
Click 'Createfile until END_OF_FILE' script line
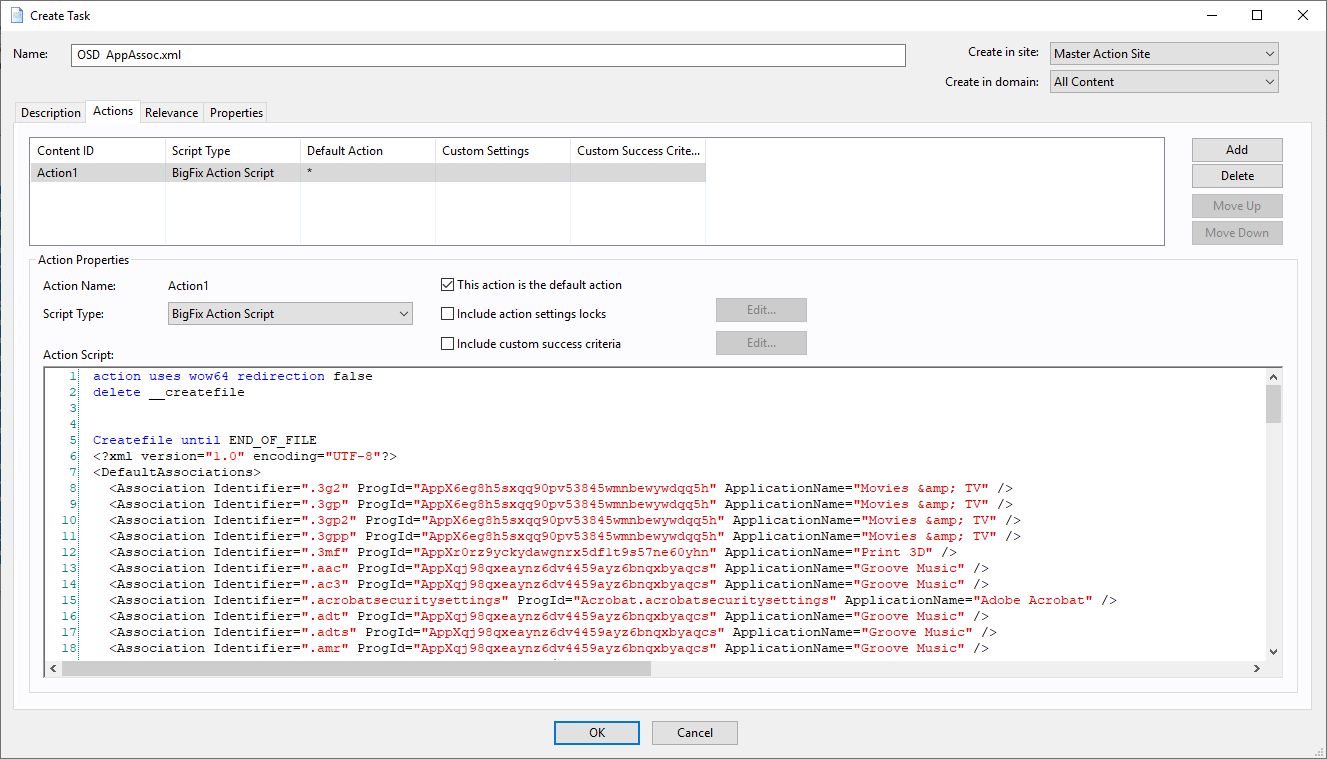pos(204,440)
